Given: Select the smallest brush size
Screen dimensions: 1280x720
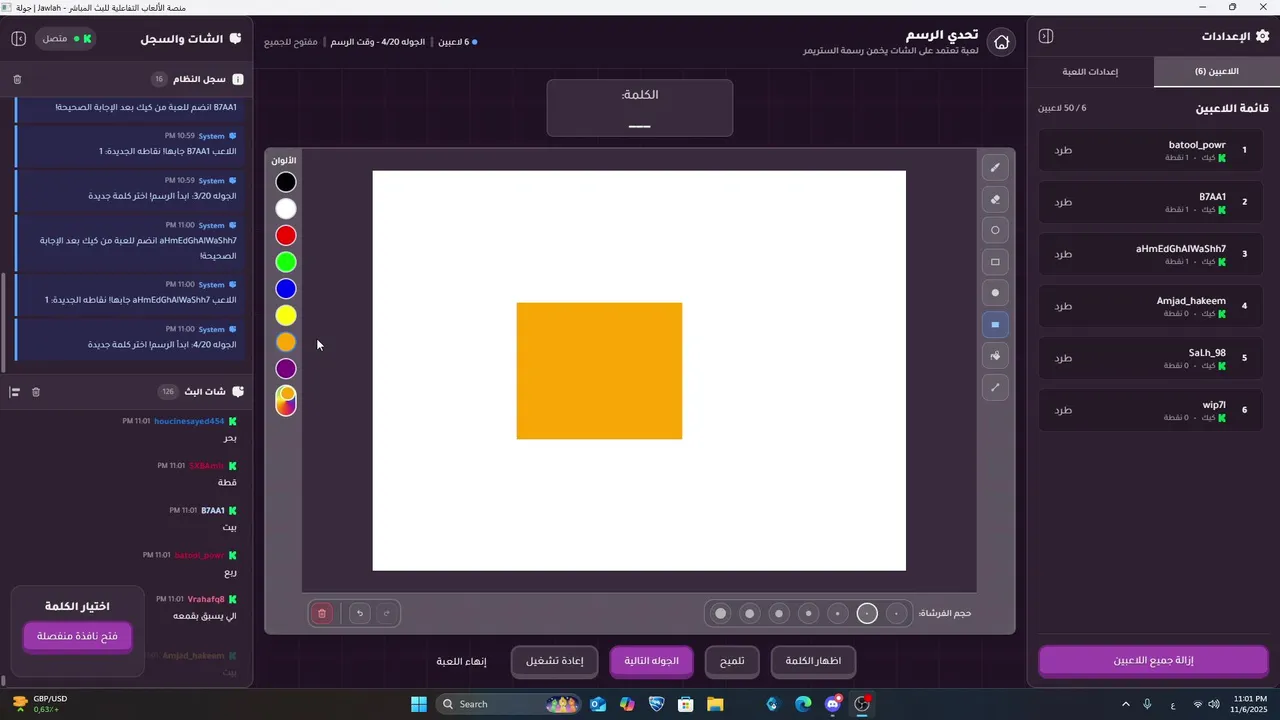Looking at the screenshot, I should coord(897,613).
